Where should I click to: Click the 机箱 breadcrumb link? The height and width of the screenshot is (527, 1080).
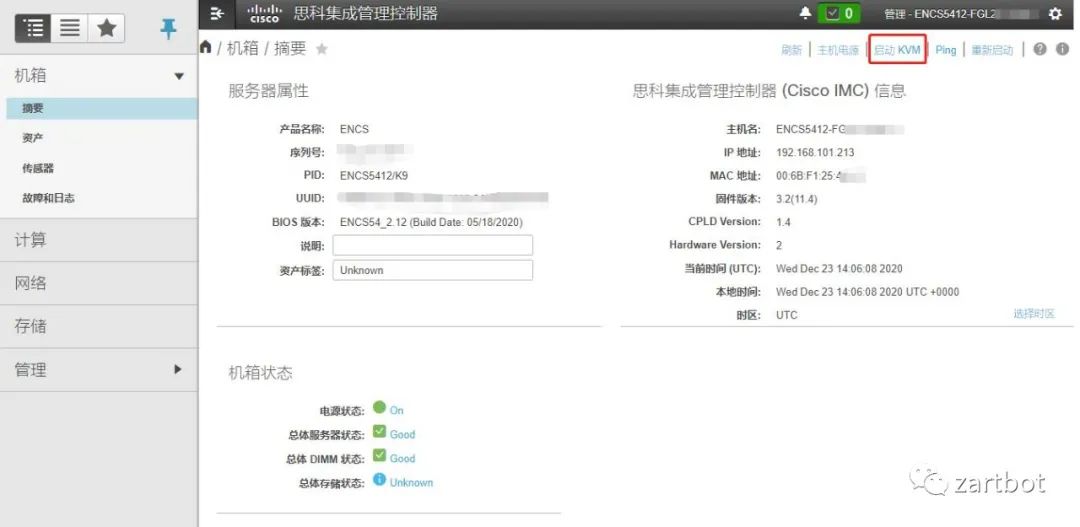242,48
